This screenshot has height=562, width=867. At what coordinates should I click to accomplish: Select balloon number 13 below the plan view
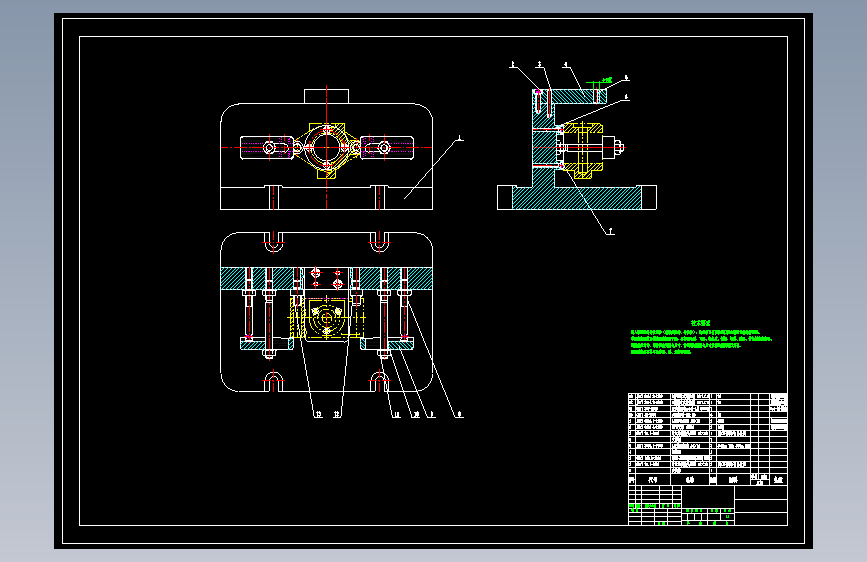(318, 414)
